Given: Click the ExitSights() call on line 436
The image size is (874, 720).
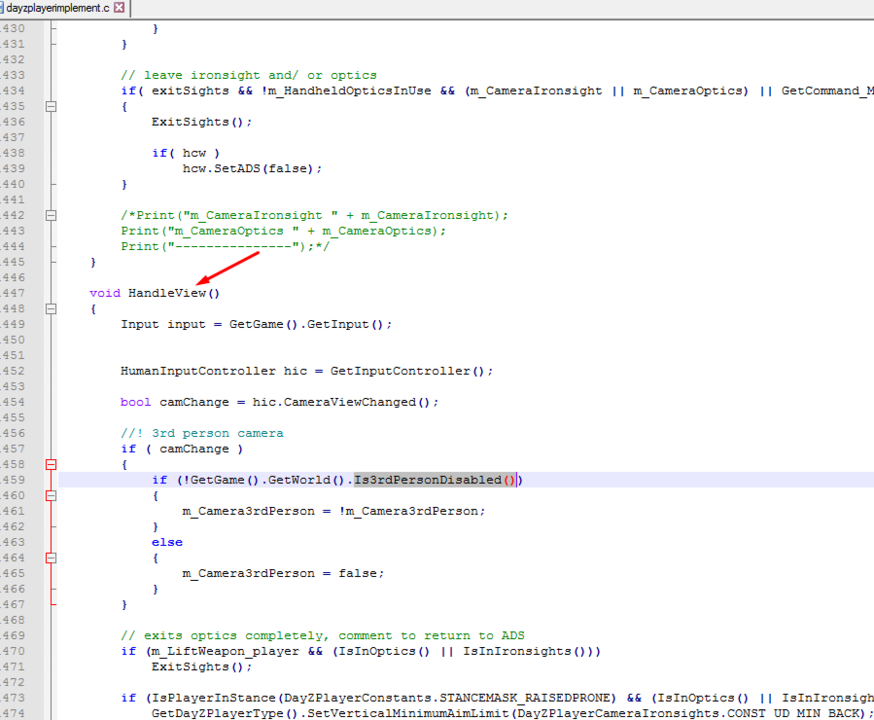Looking at the screenshot, I should click(x=201, y=122).
